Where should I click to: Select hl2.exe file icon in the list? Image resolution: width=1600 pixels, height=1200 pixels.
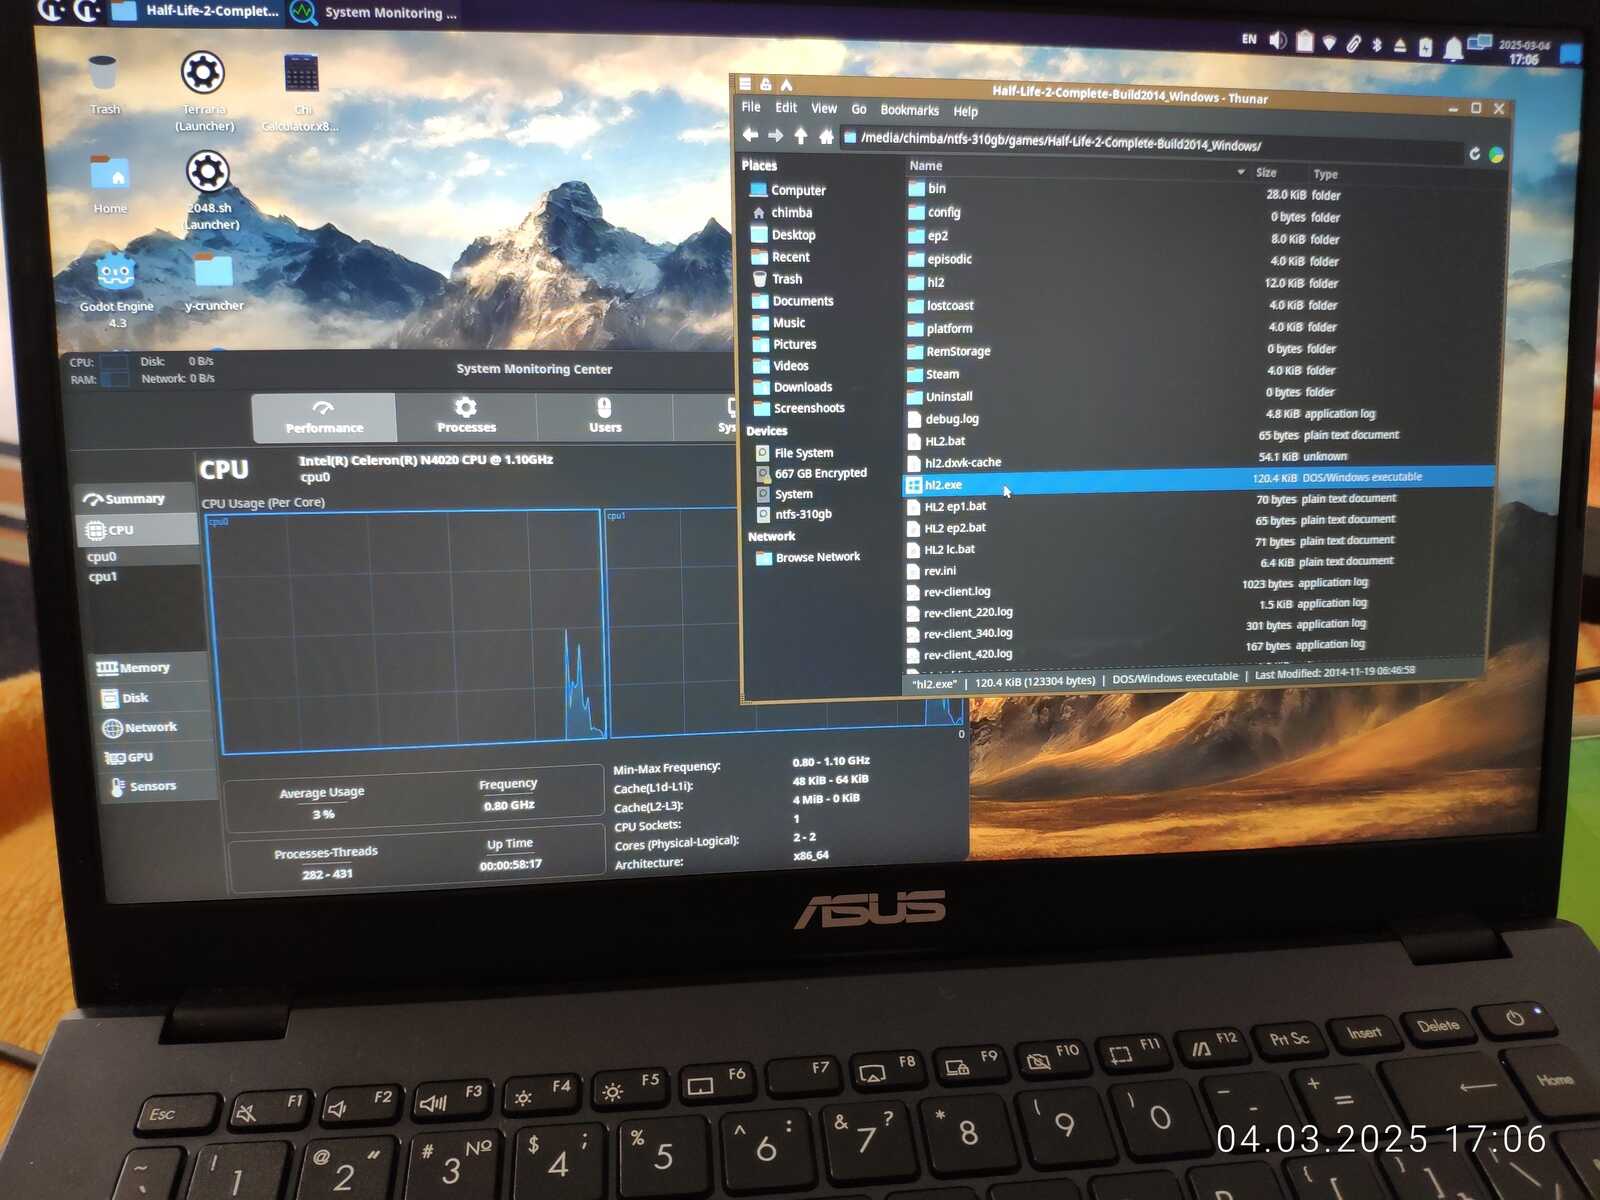tap(914, 485)
